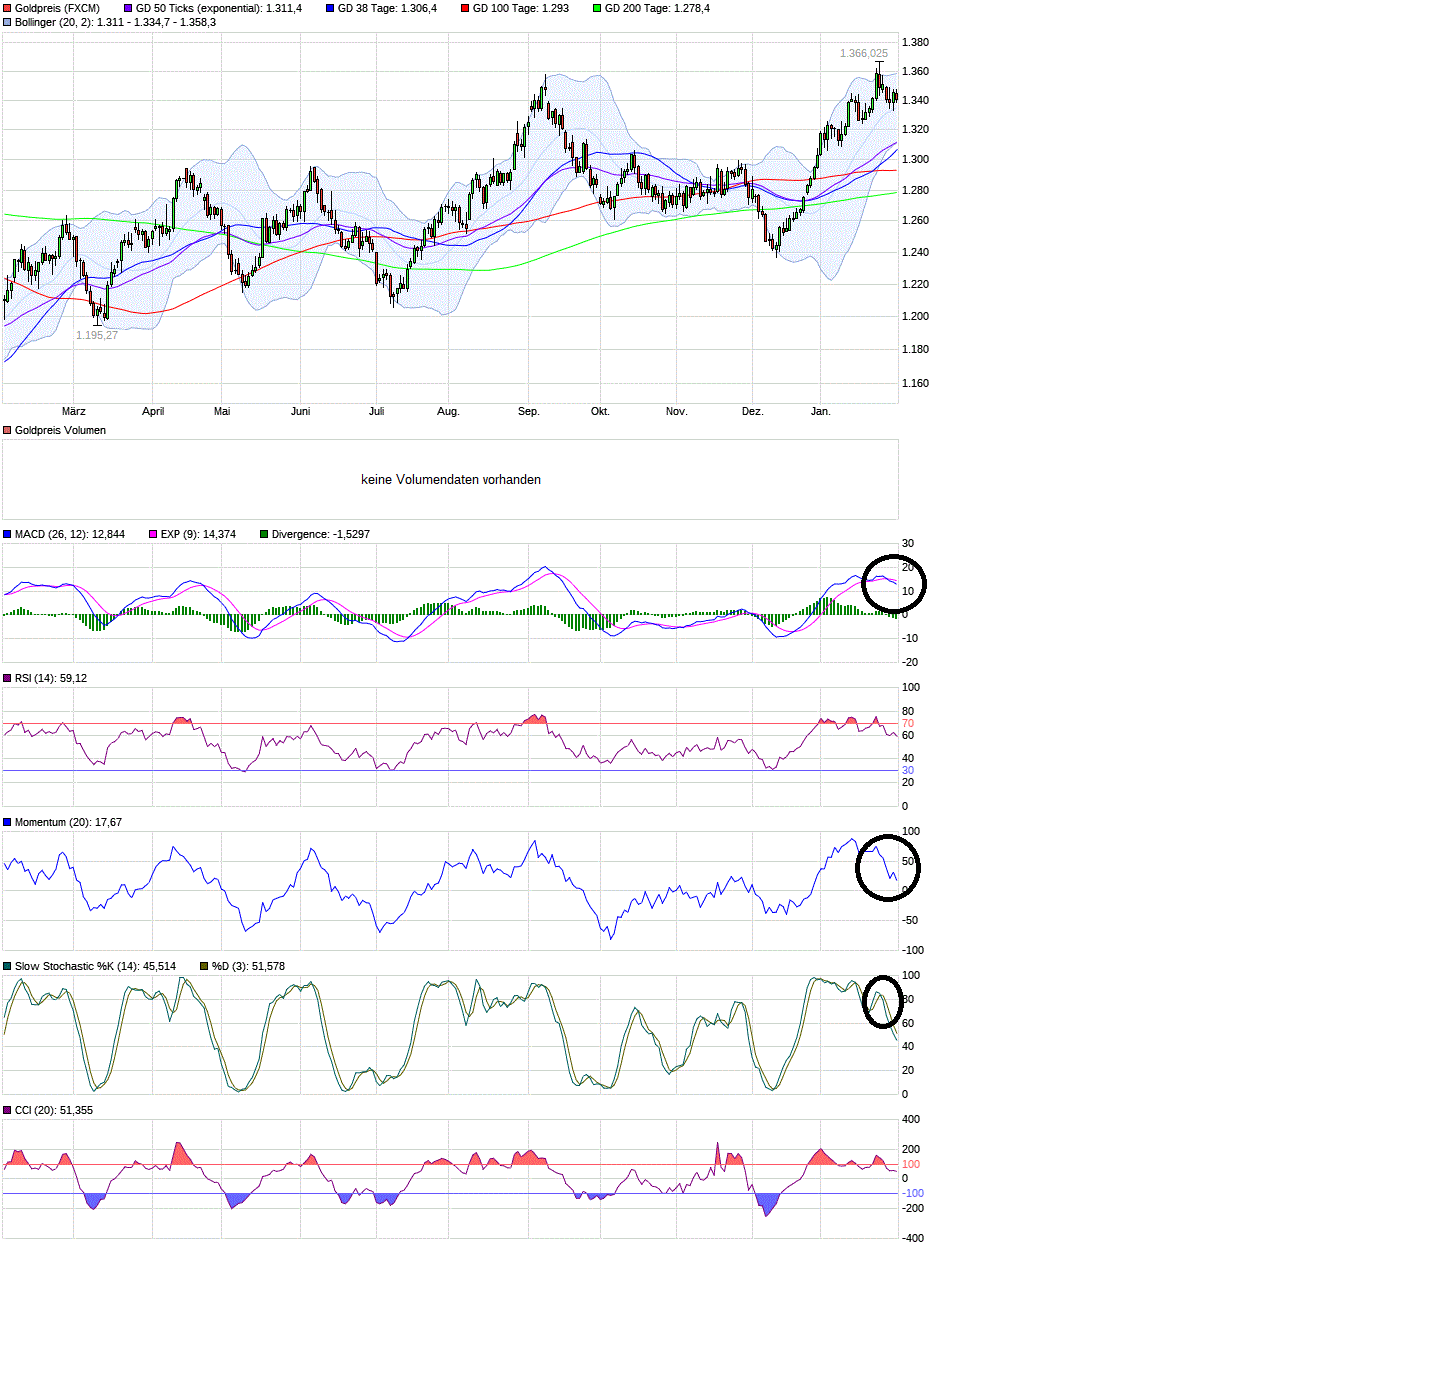This screenshot has width=1450, height=1390.
Task: Click the 1.300 price axis label
Action: click(915, 159)
